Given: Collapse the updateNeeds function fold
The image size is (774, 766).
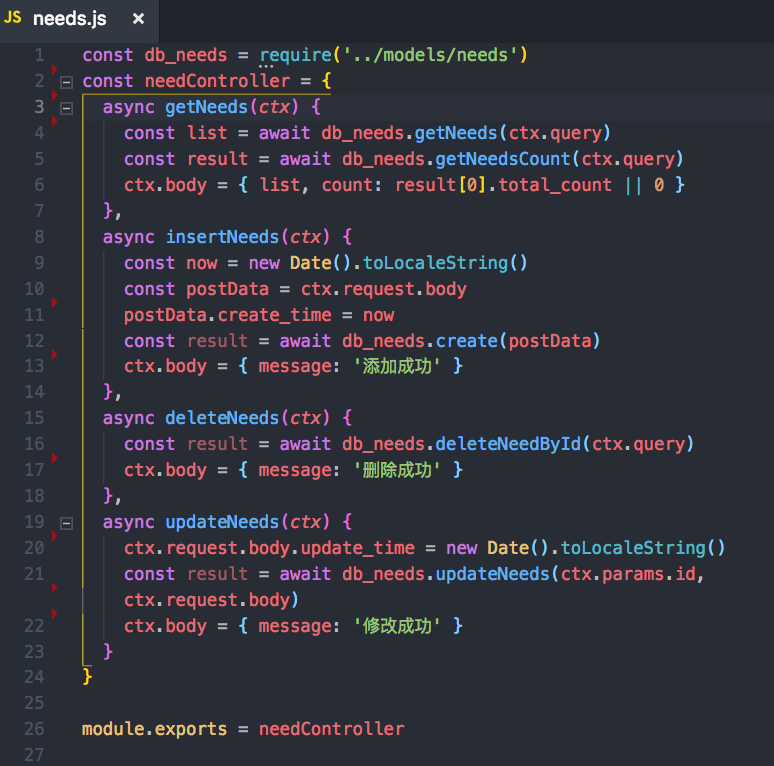Looking at the screenshot, I should pos(66,523).
